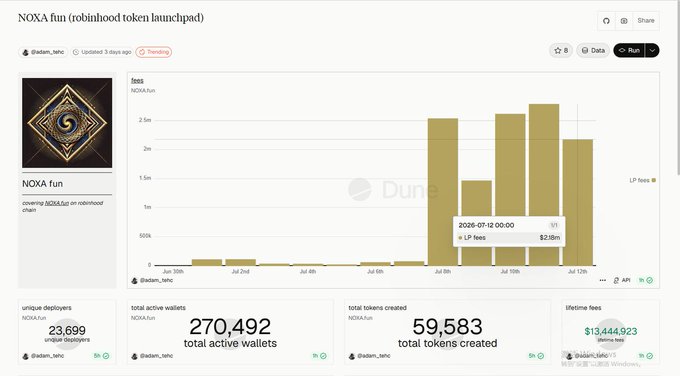This screenshot has width=680, height=376.
Task: Click the 59,583 total tokens created value
Action: click(x=448, y=327)
